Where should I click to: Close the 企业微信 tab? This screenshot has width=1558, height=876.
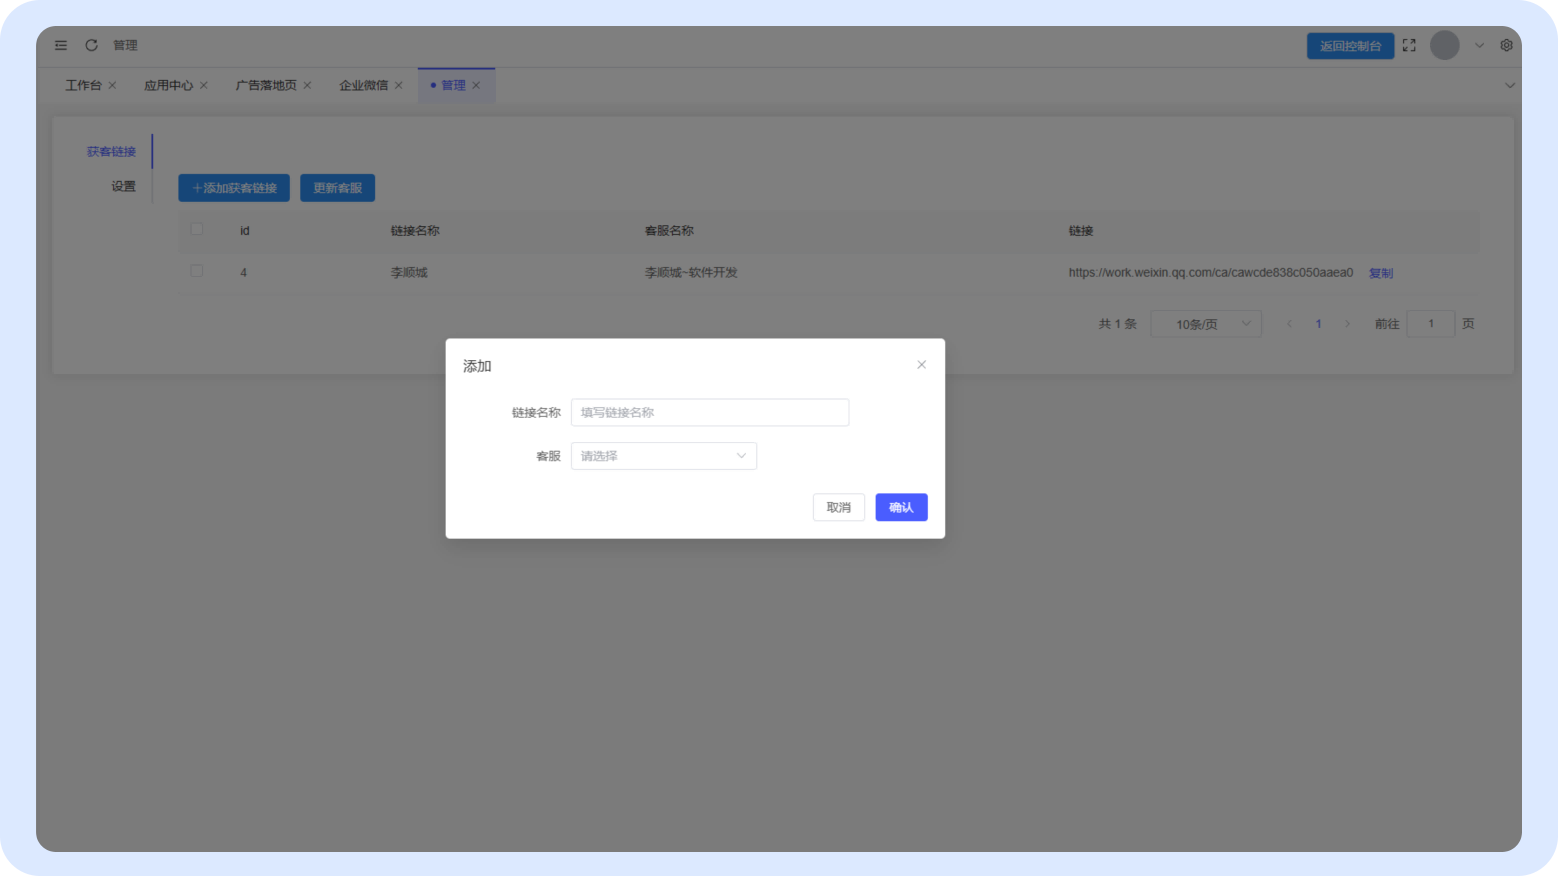(398, 85)
